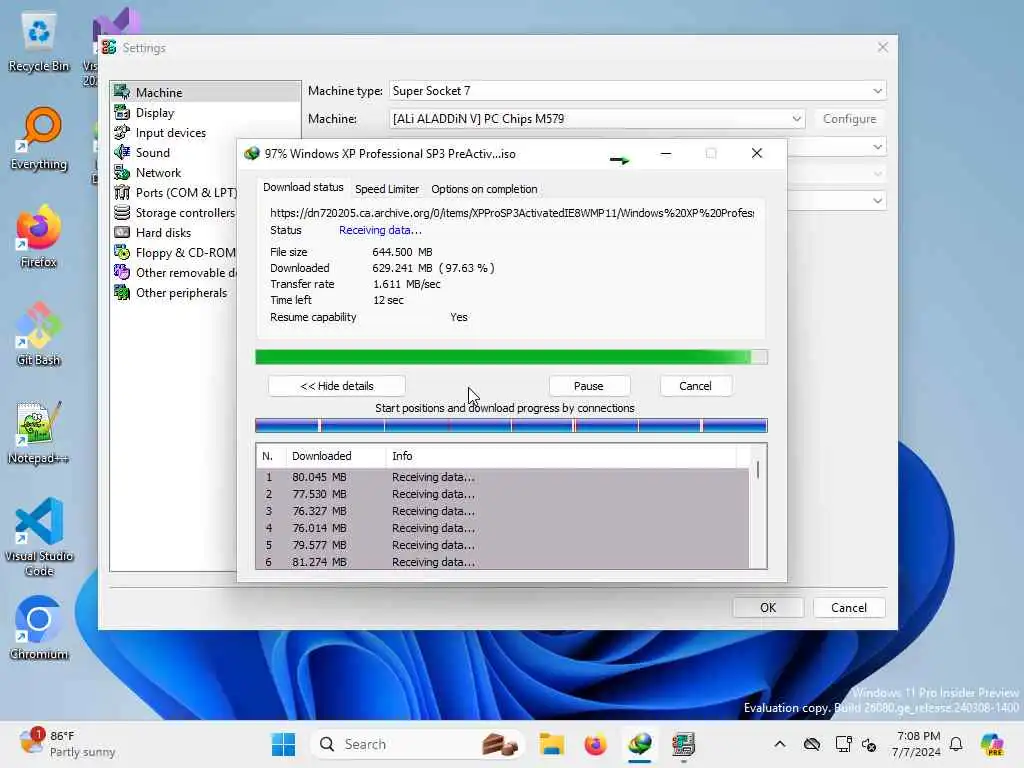This screenshot has height=768, width=1024.
Task: Open Recycle Bin desktop icon
Action: tap(39, 41)
